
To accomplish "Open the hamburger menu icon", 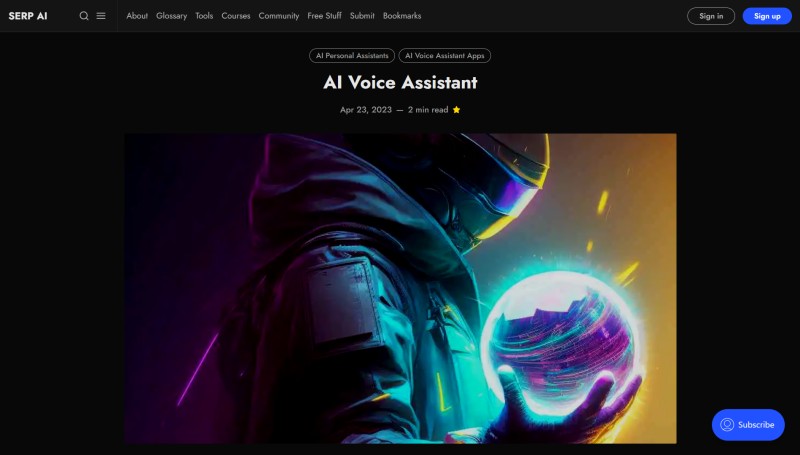I will (x=101, y=16).
